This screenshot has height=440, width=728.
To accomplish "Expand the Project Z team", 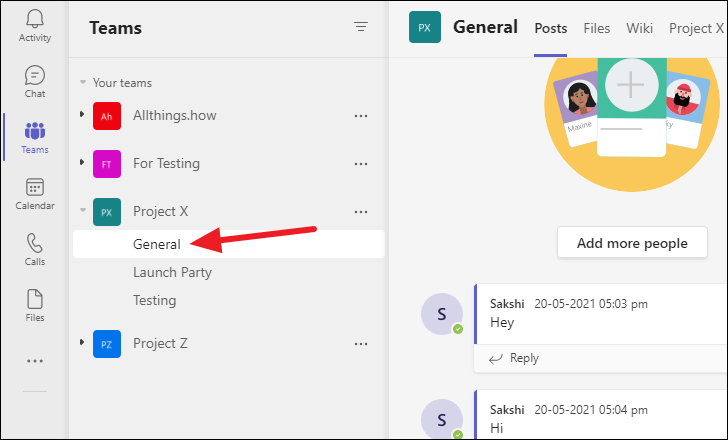I will point(82,342).
